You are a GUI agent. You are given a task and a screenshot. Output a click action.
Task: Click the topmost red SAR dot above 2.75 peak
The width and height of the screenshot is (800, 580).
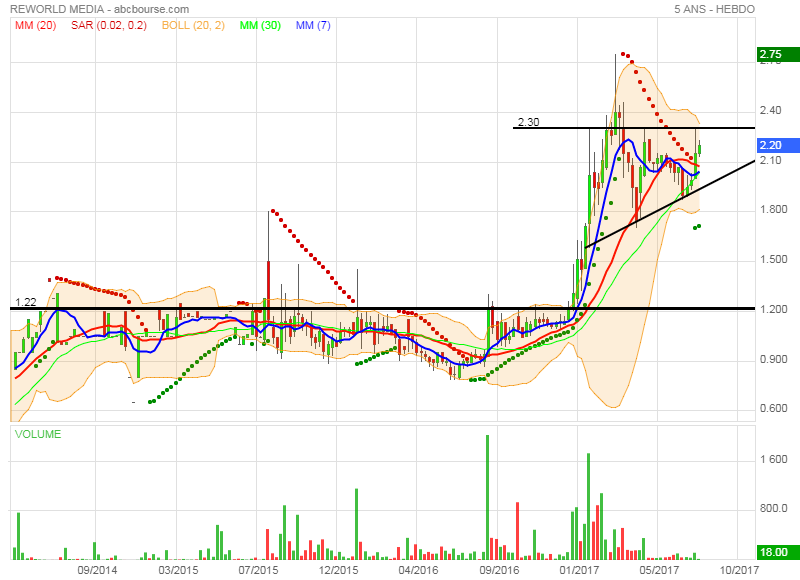point(623,54)
